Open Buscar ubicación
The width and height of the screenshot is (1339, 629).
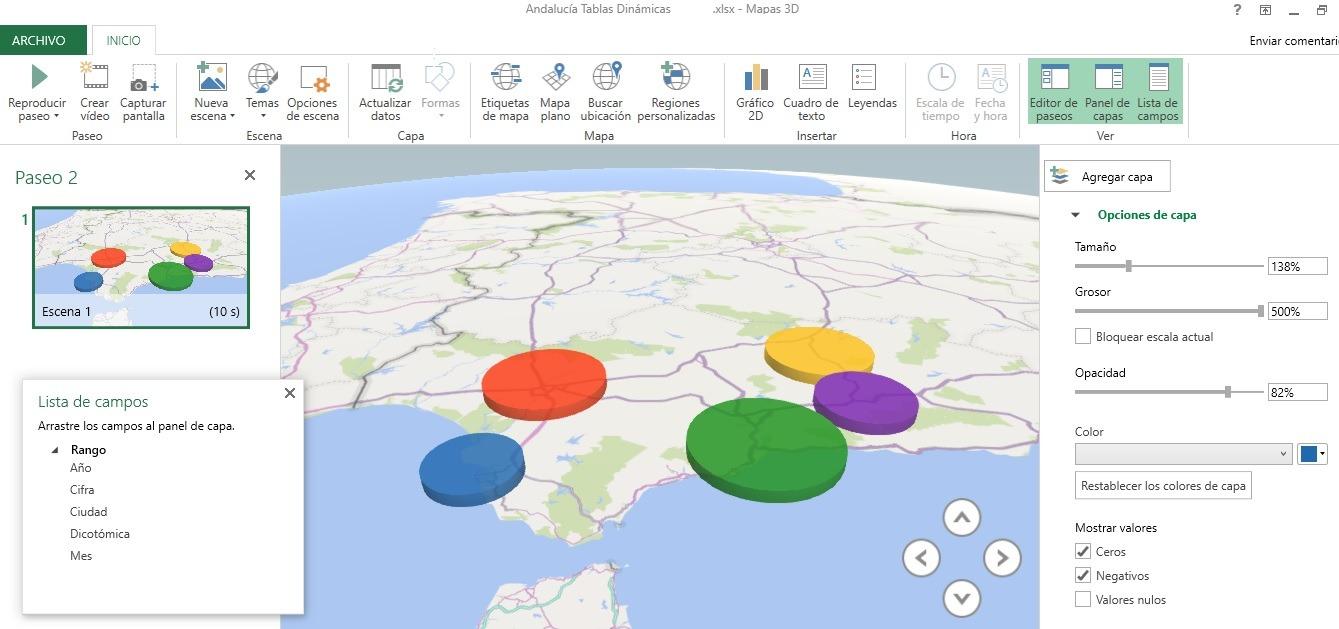603,92
